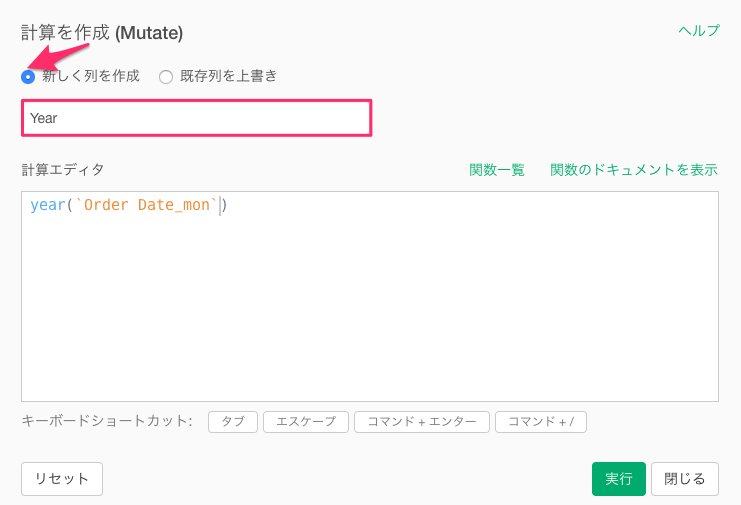Click the 計算を作成 (Mutate) dialog title
741x505 pixels.
pyautogui.click(x=102, y=33)
